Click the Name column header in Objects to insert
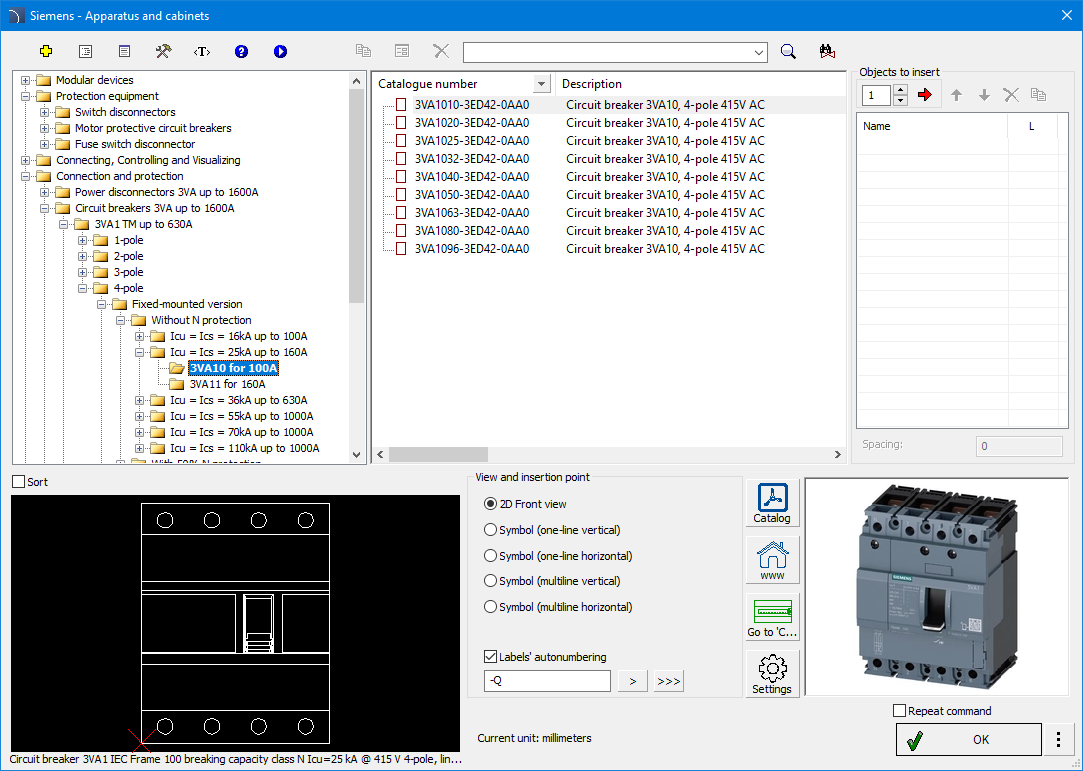Viewport: 1083px width, 771px height. pos(932,126)
